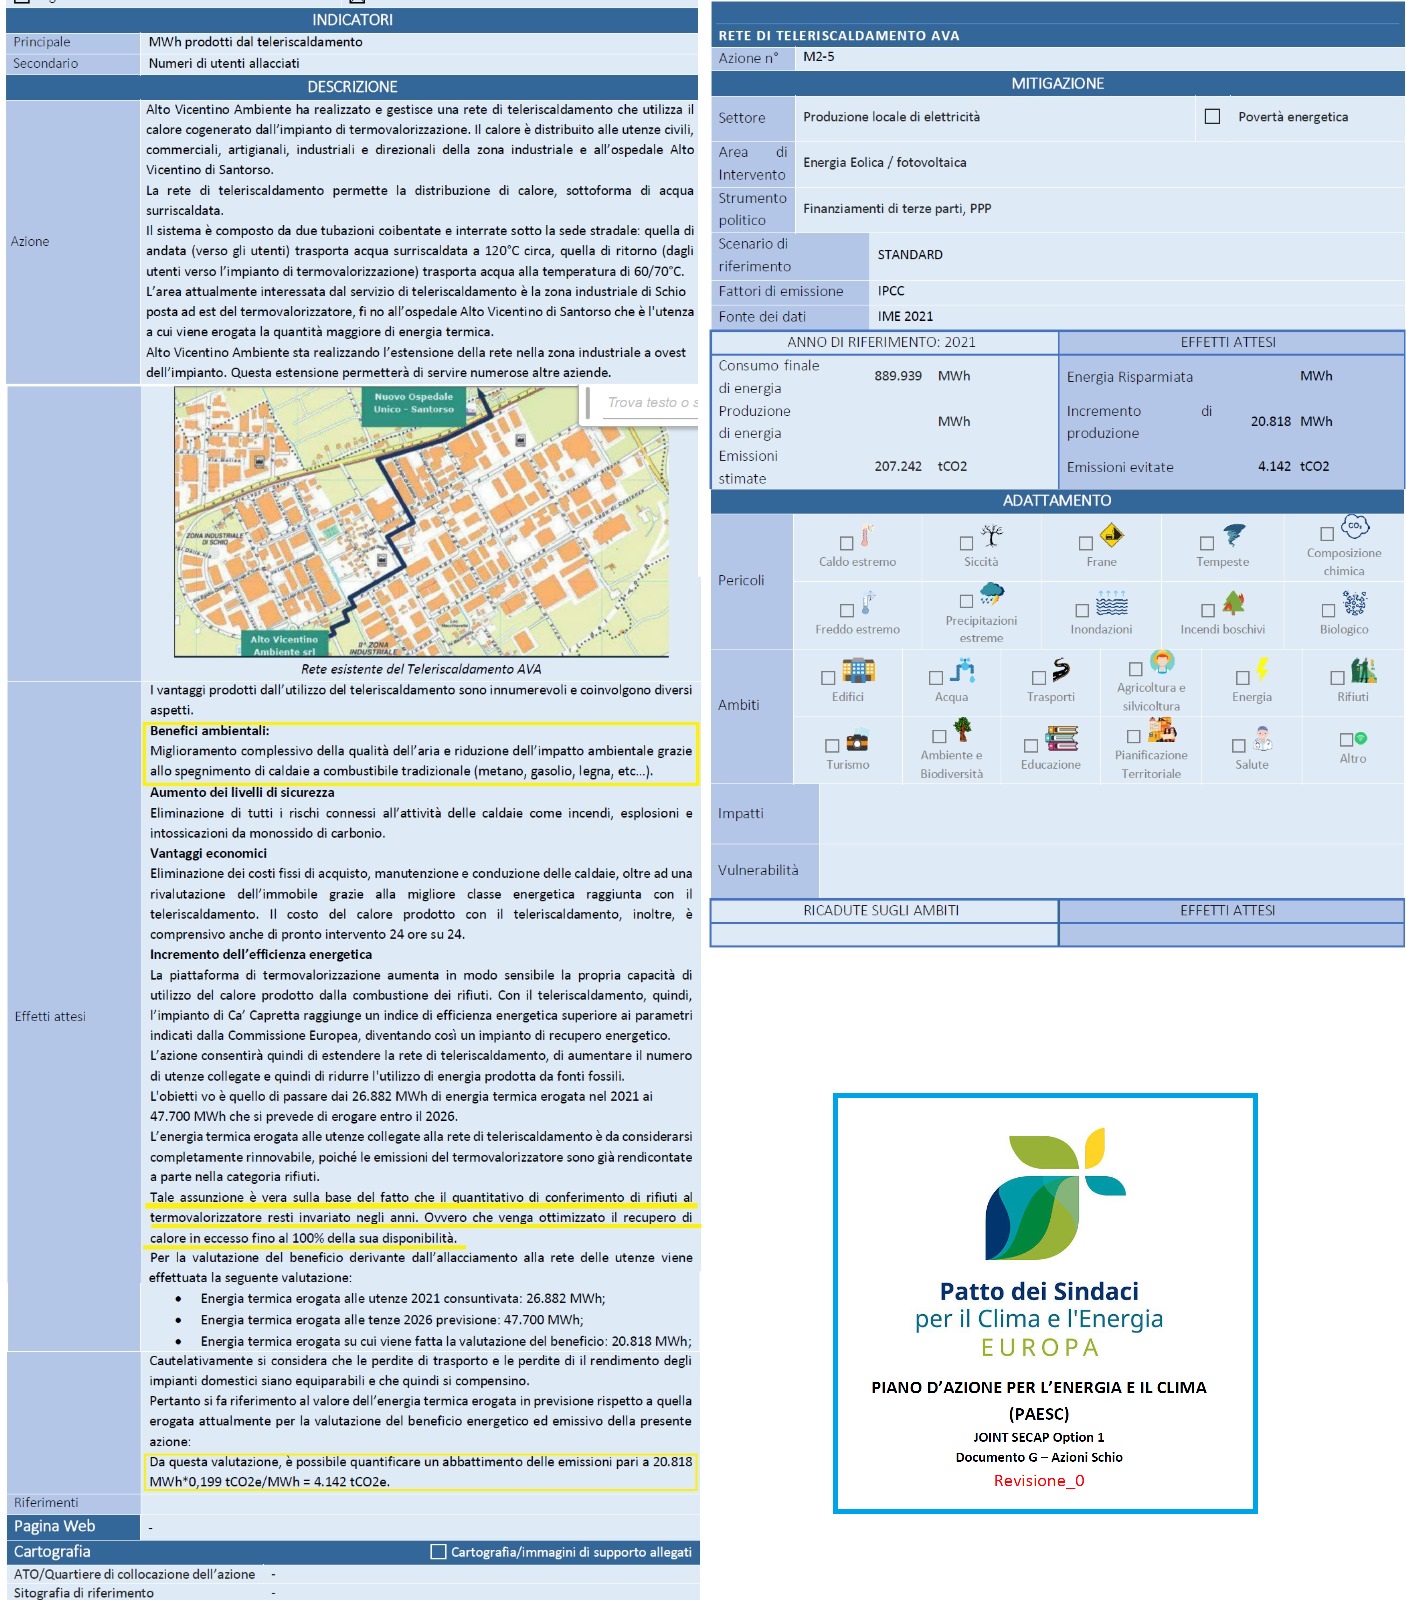Click the Benefici ambientali heading

(x=209, y=731)
